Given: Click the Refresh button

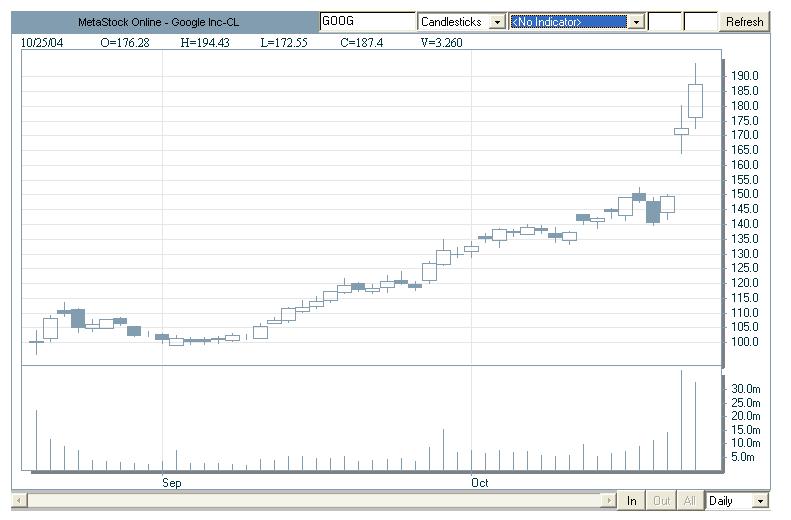Looking at the screenshot, I should pyautogui.click(x=744, y=22).
